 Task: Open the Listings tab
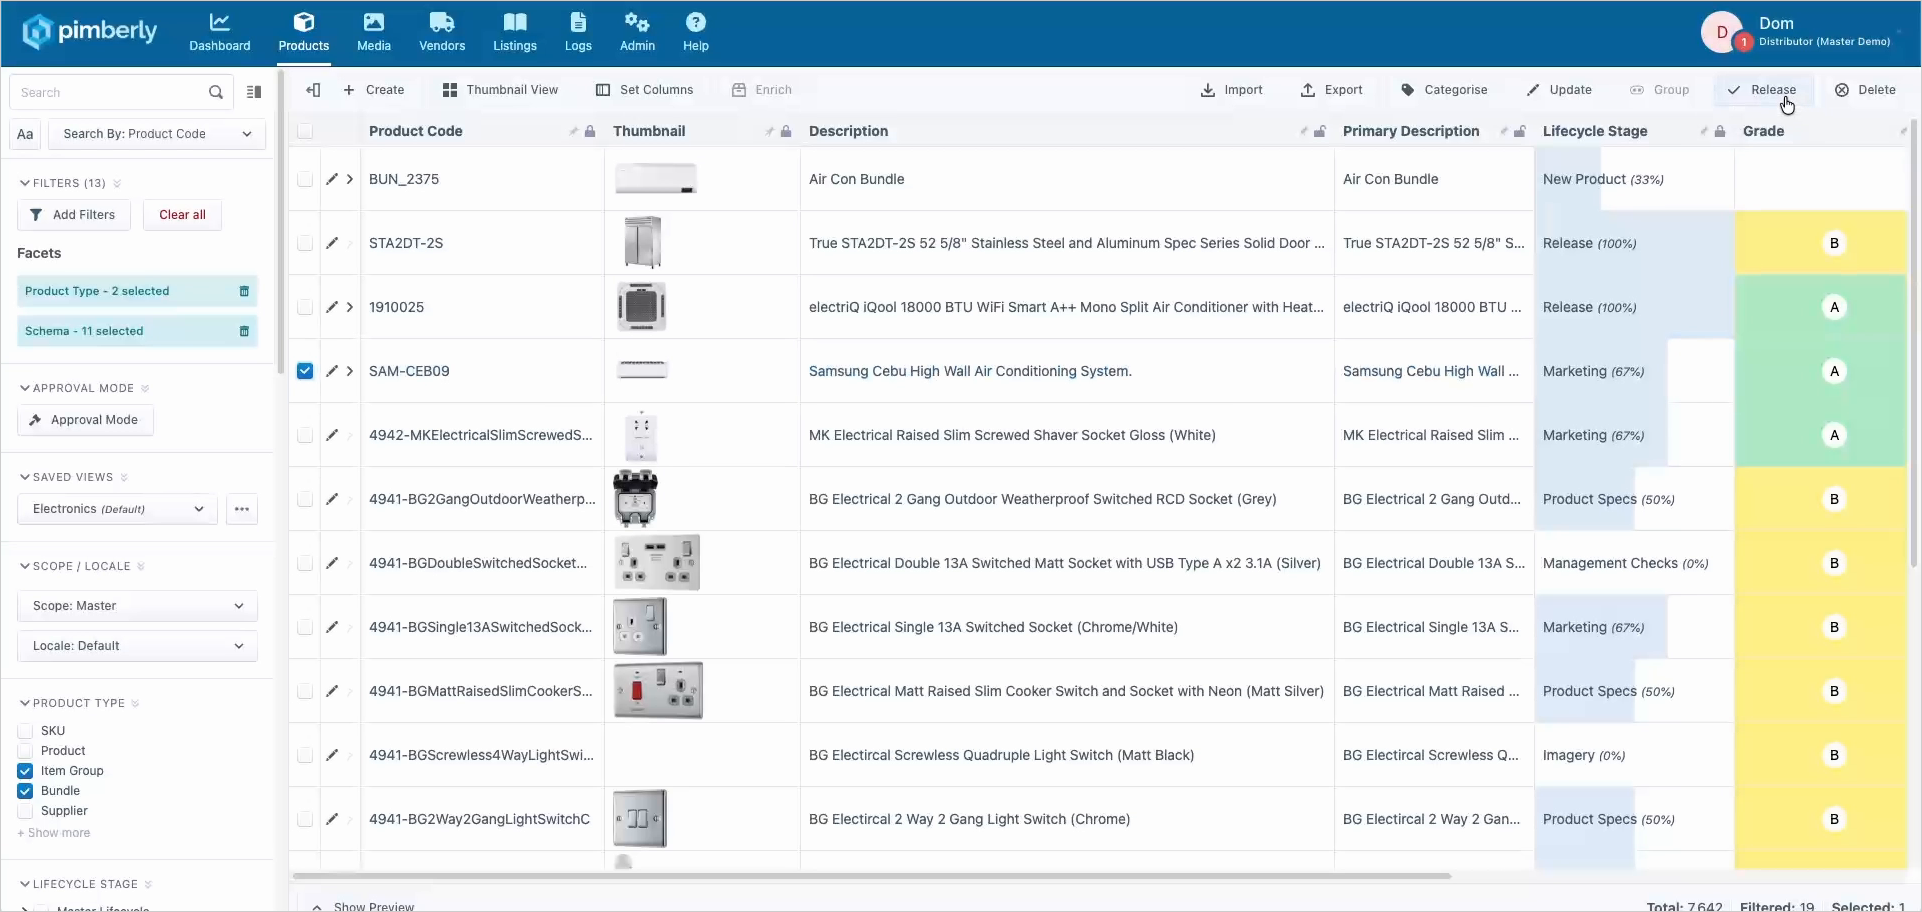click(x=515, y=33)
